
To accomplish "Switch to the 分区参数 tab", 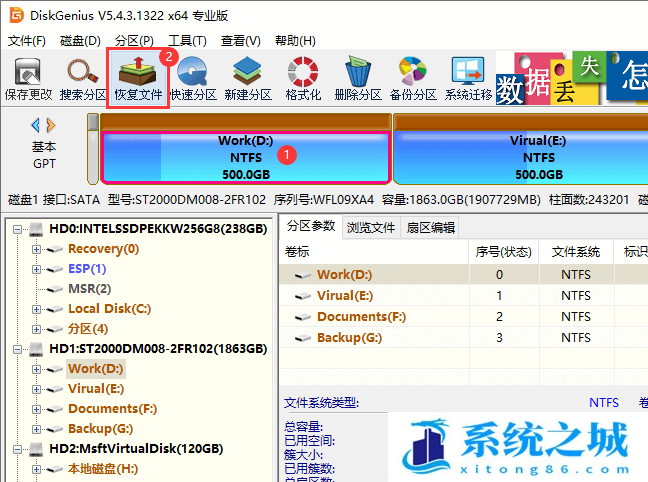I will [311, 226].
